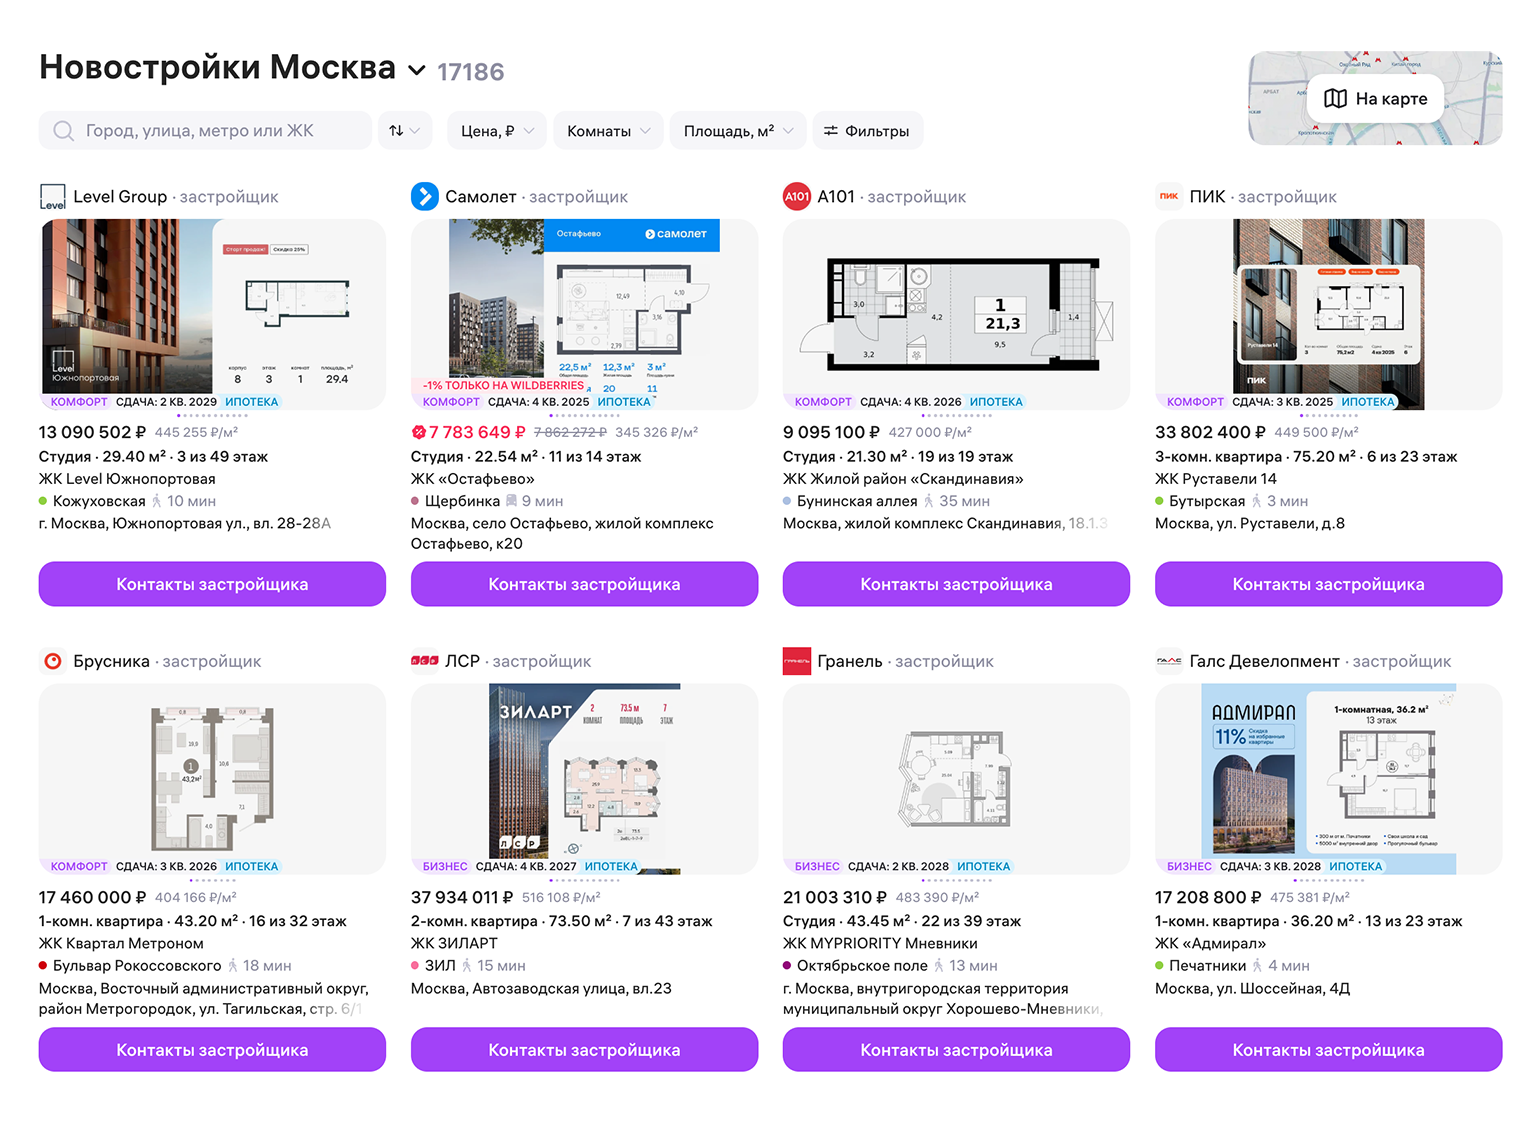Show listings На карте
1540x1132 pixels.
[x=1376, y=98]
